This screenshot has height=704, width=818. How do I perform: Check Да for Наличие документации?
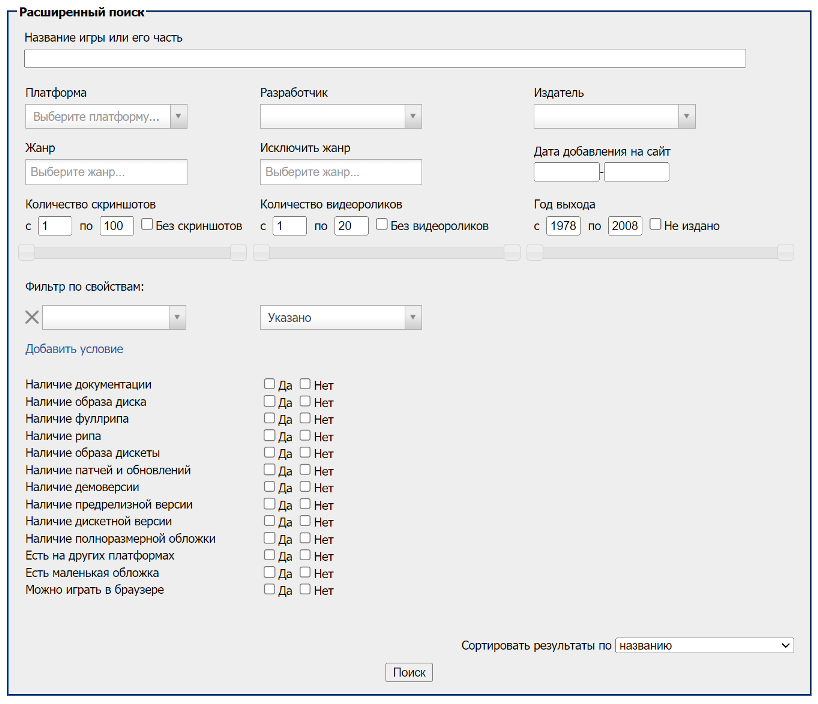click(269, 383)
